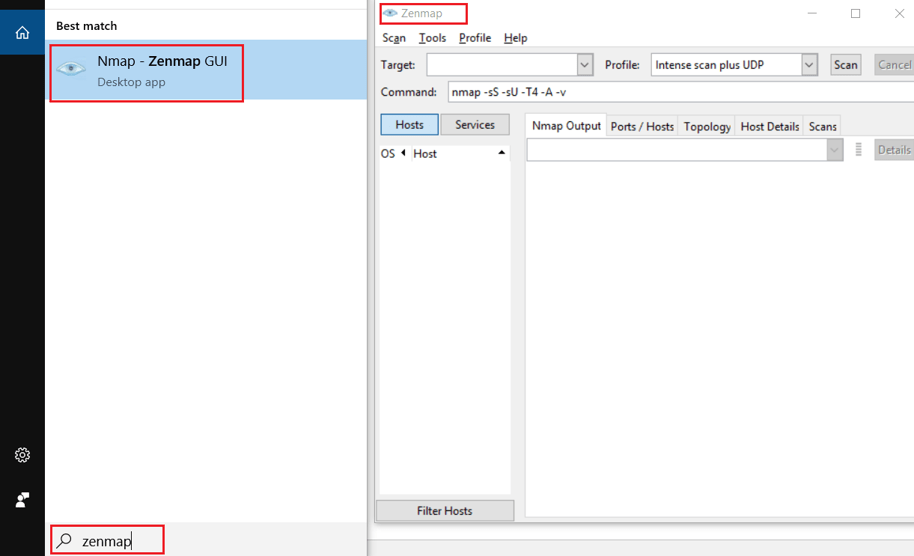
Task: Click the vertical grip icon beside Details
Action: click(858, 150)
